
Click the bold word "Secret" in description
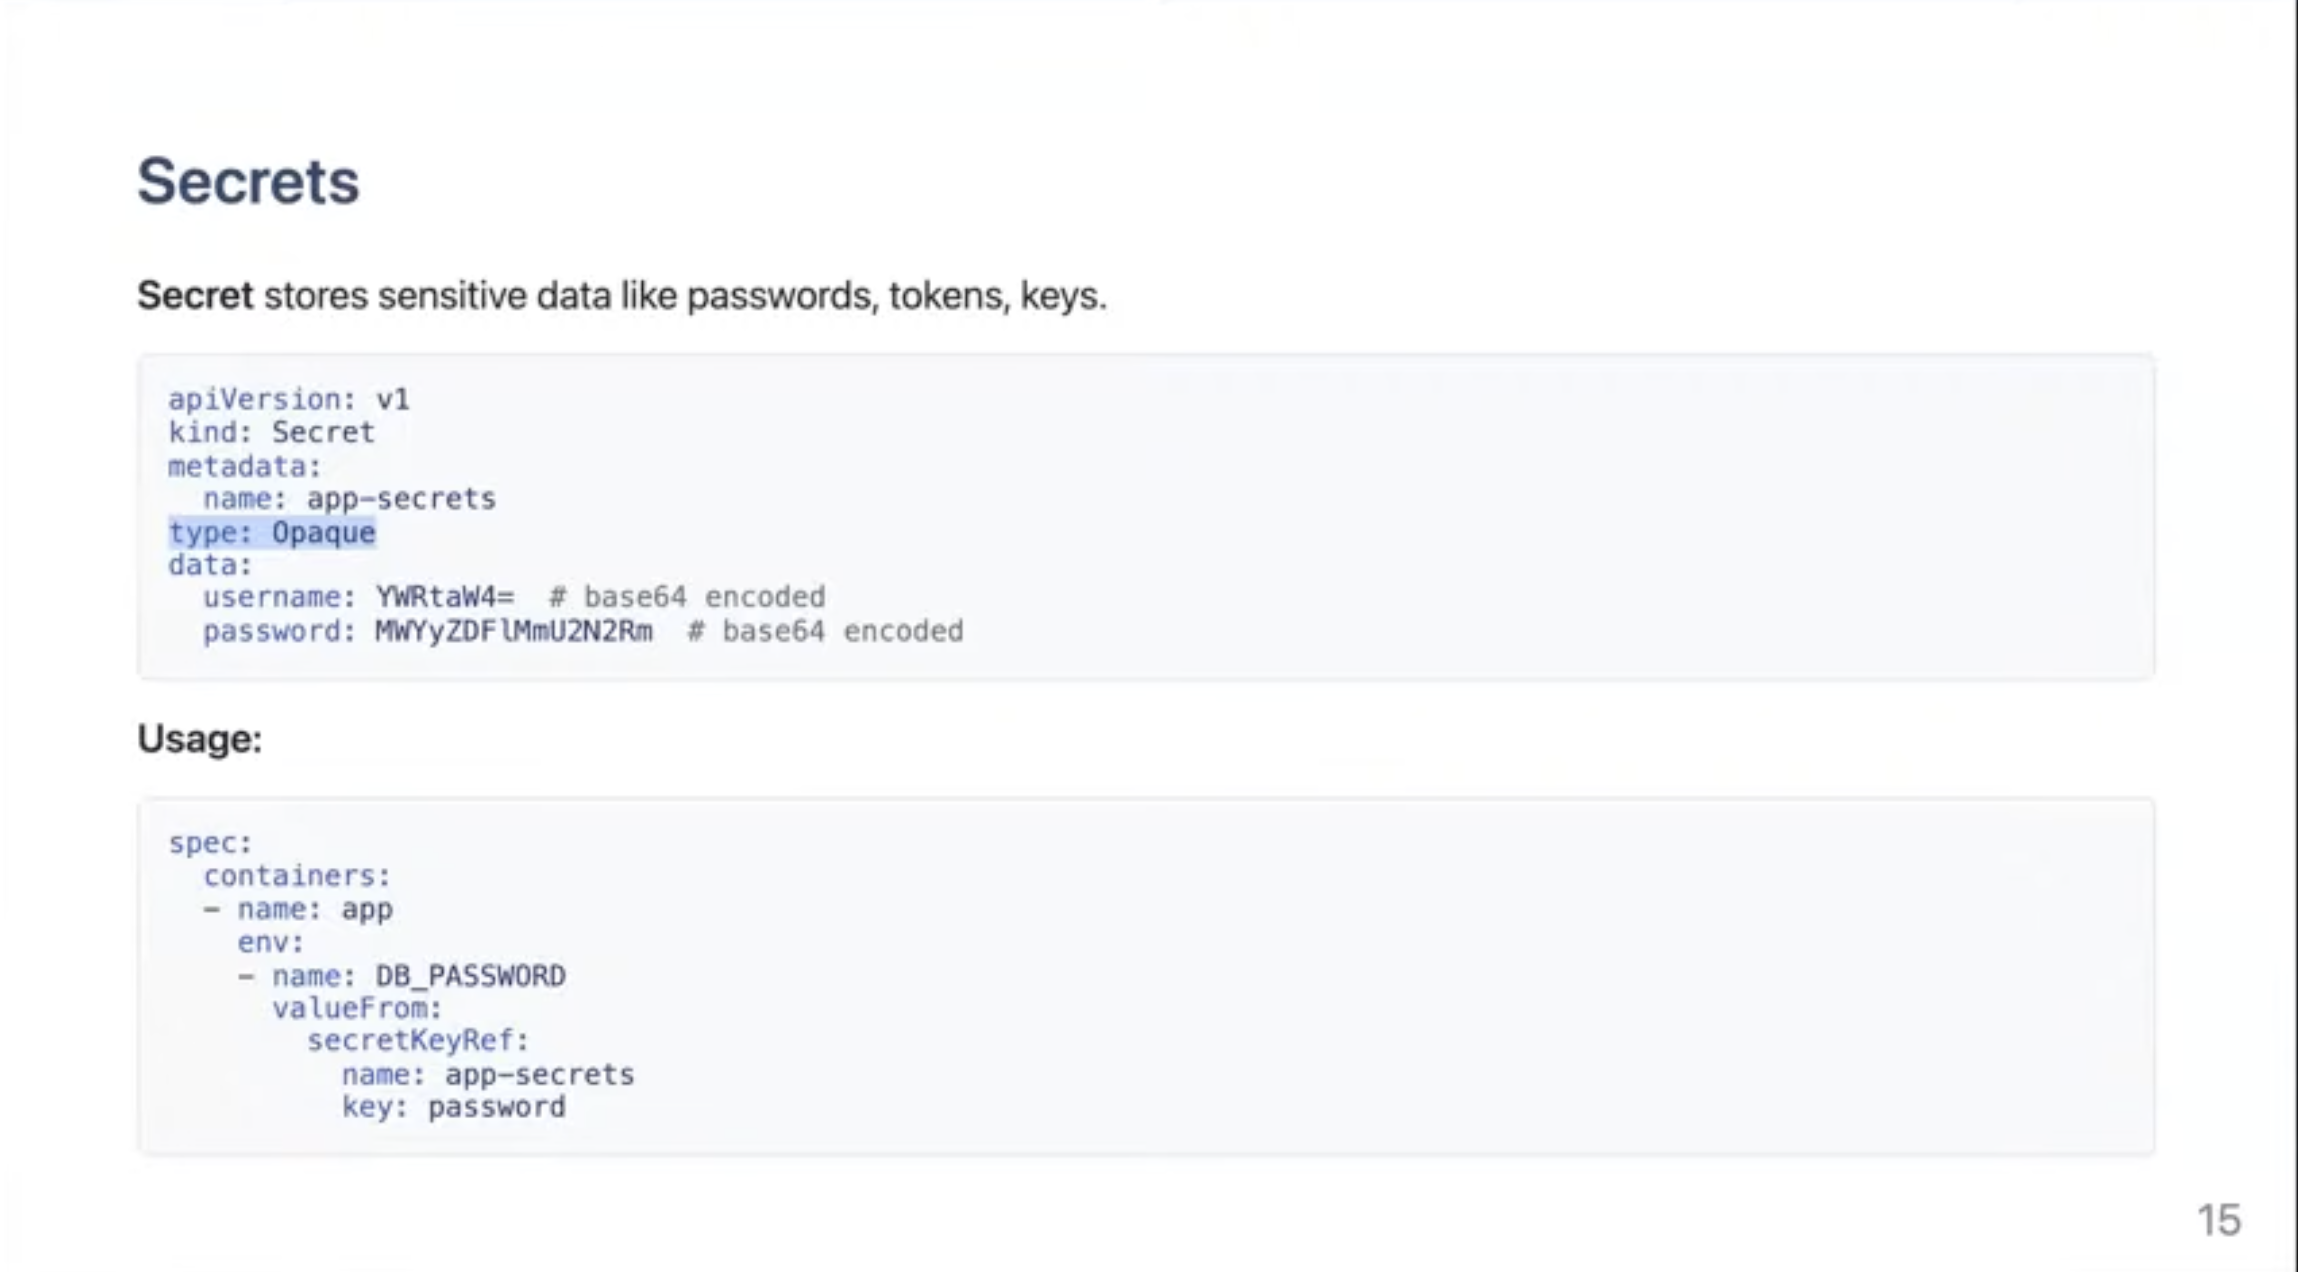[x=195, y=296]
